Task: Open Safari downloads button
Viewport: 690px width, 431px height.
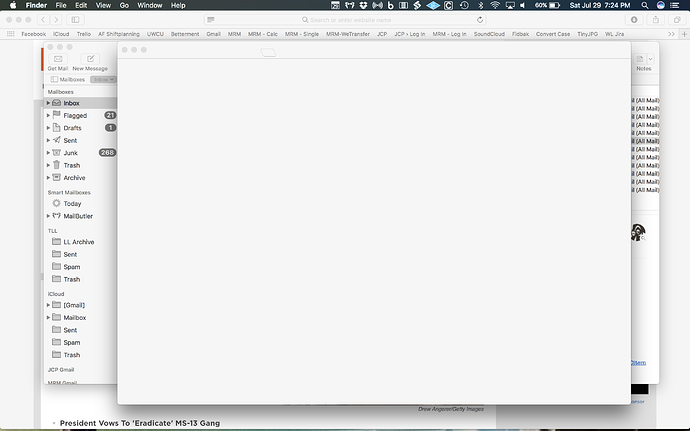Action: [634, 20]
